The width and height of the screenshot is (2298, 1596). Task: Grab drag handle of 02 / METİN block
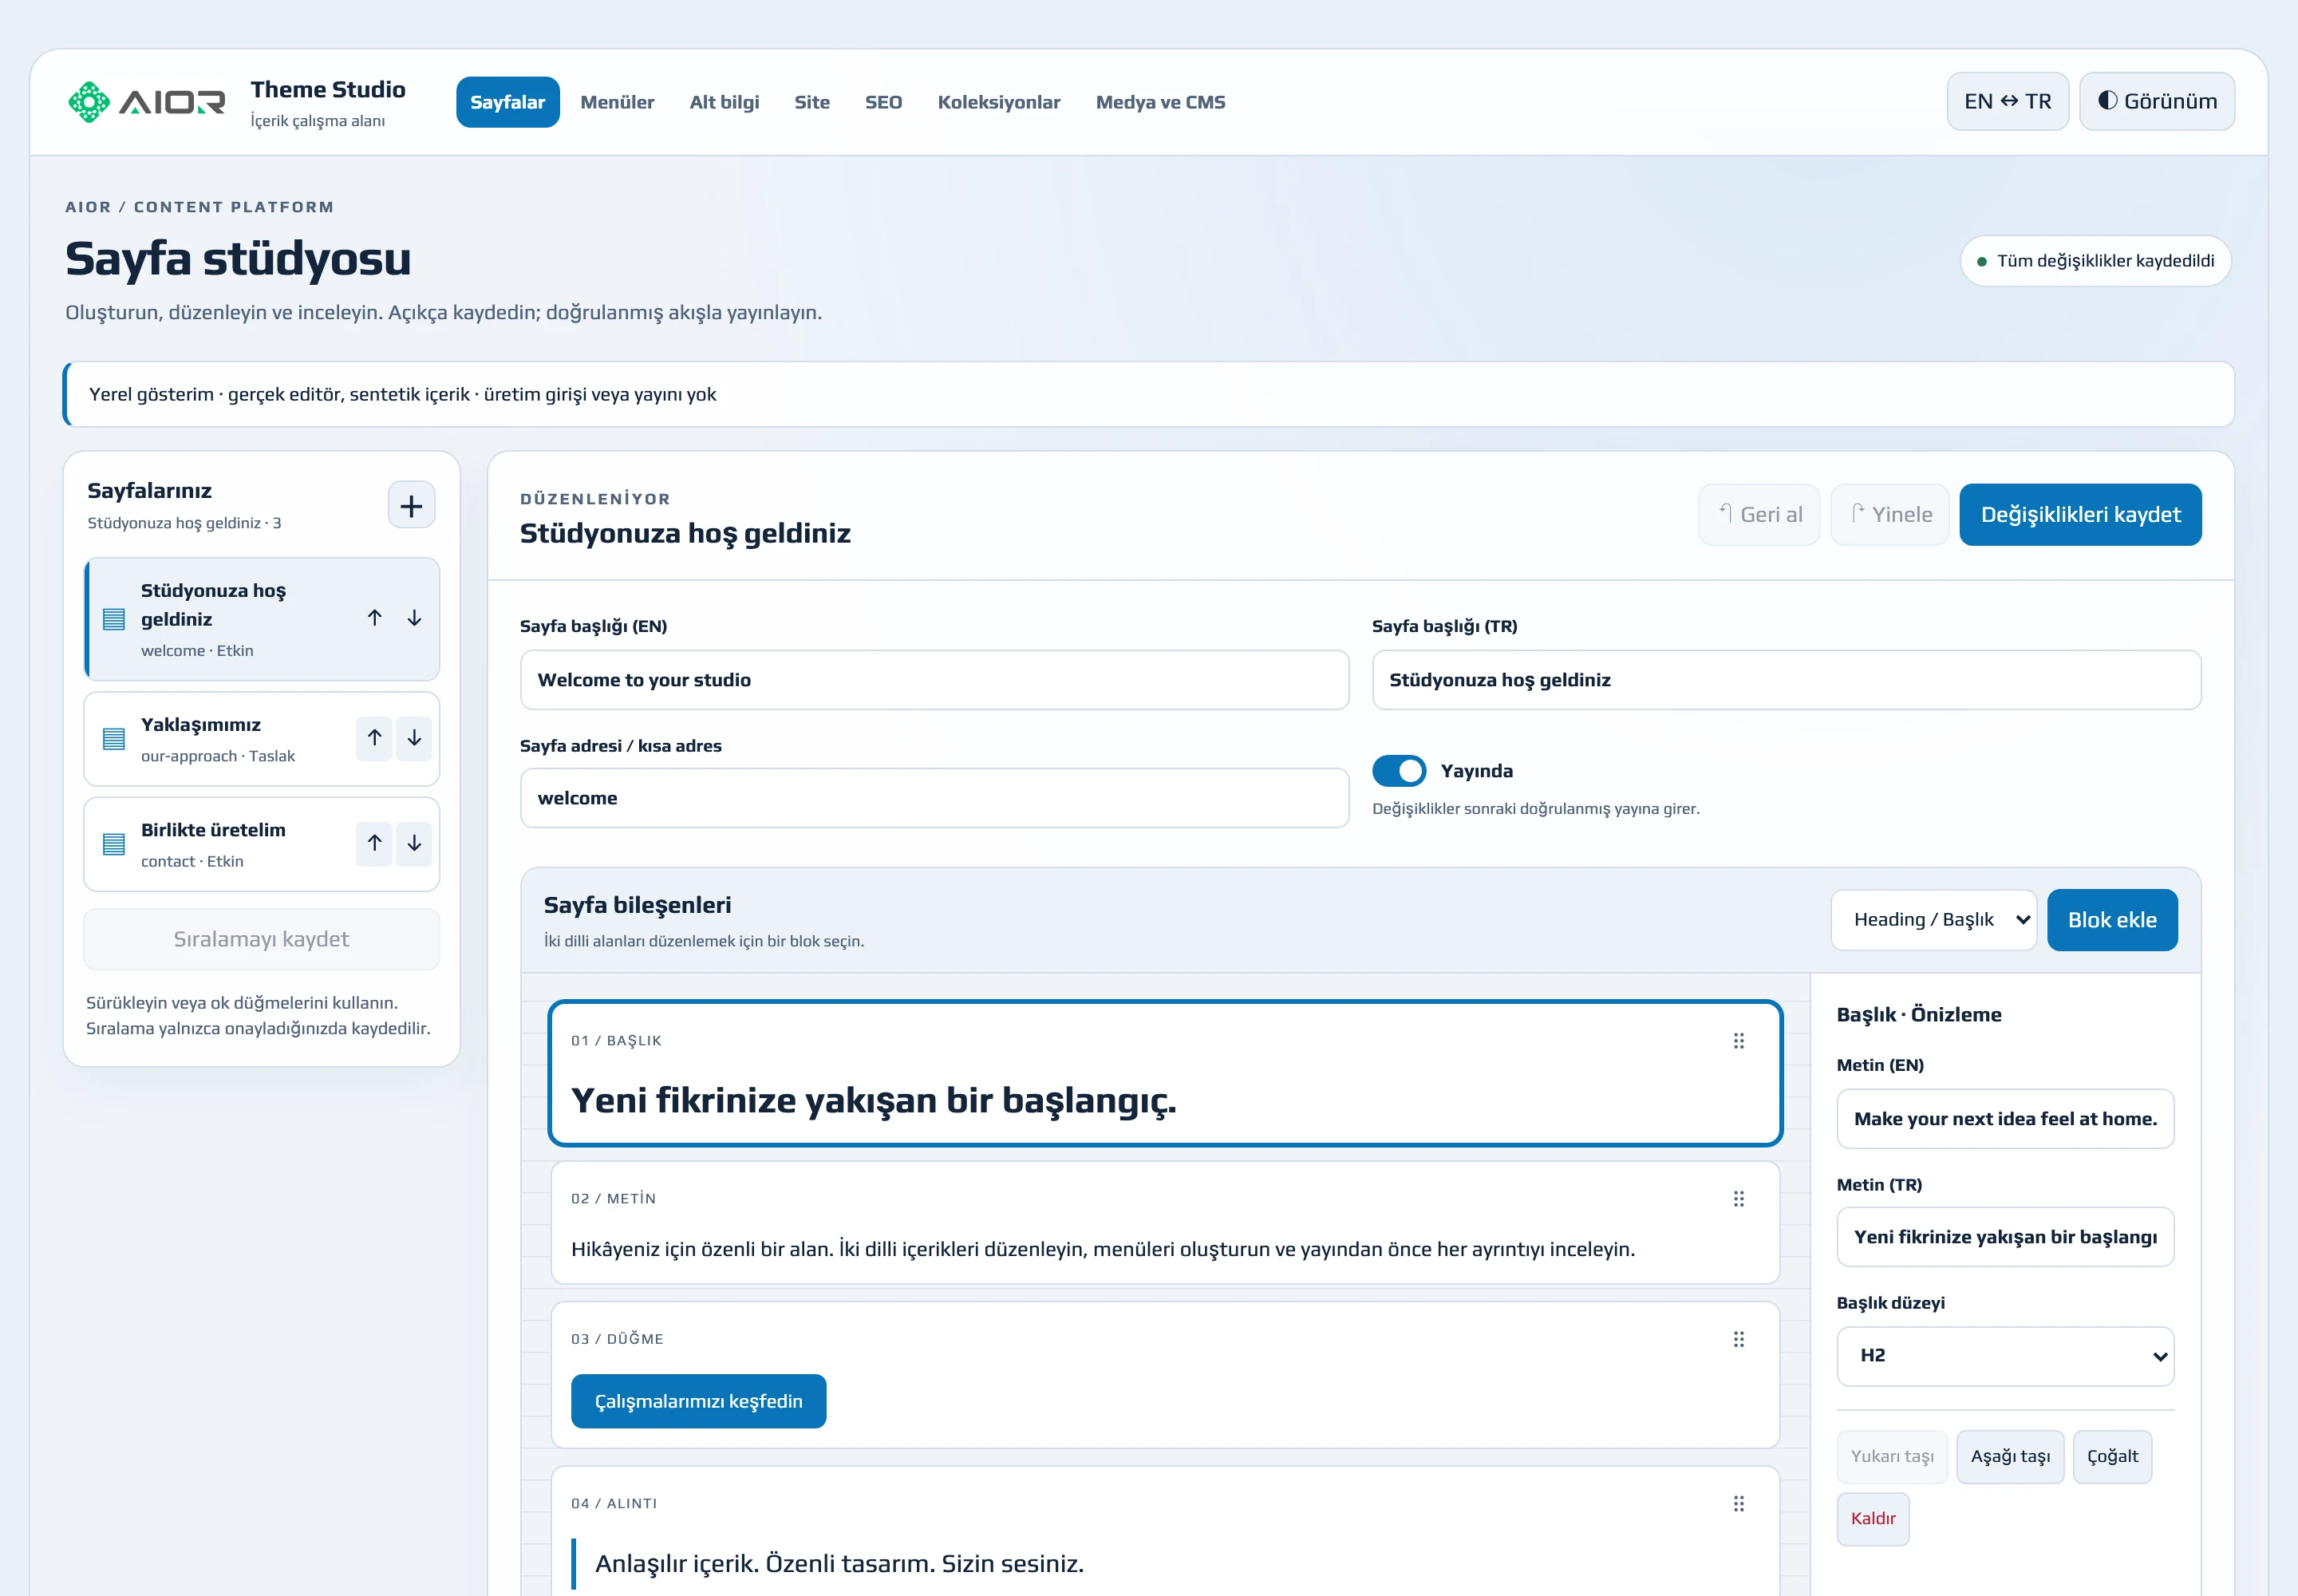pos(1738,1198)
